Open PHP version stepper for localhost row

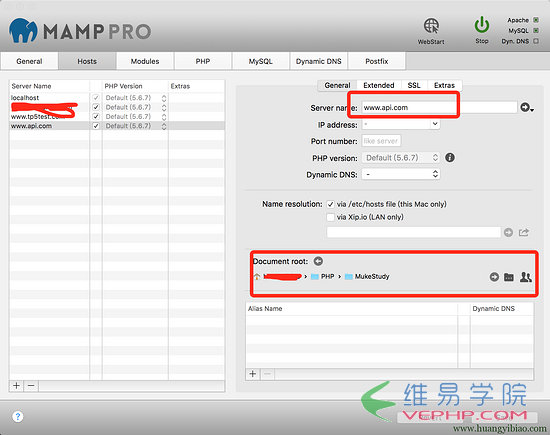coord(164,98)
